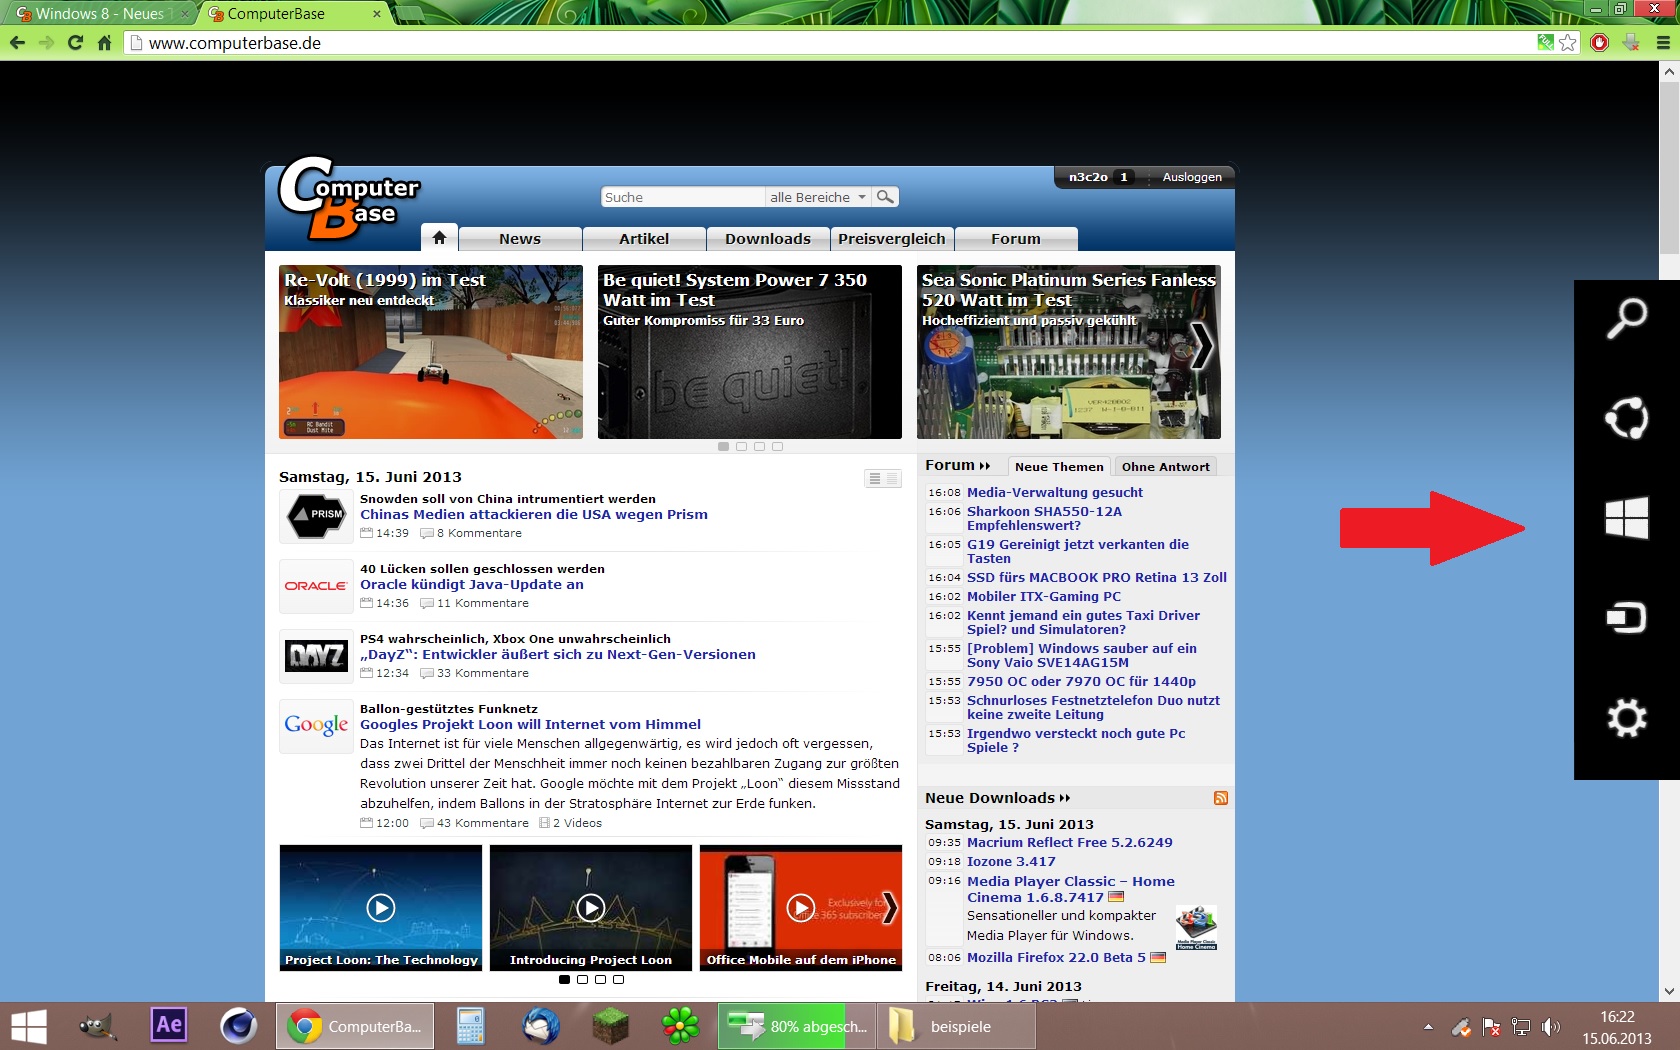
Task: Open 'Chinas Medien attackieren die USA wegen Prism'
Action: pyautogui.click(x=534, y=515)
